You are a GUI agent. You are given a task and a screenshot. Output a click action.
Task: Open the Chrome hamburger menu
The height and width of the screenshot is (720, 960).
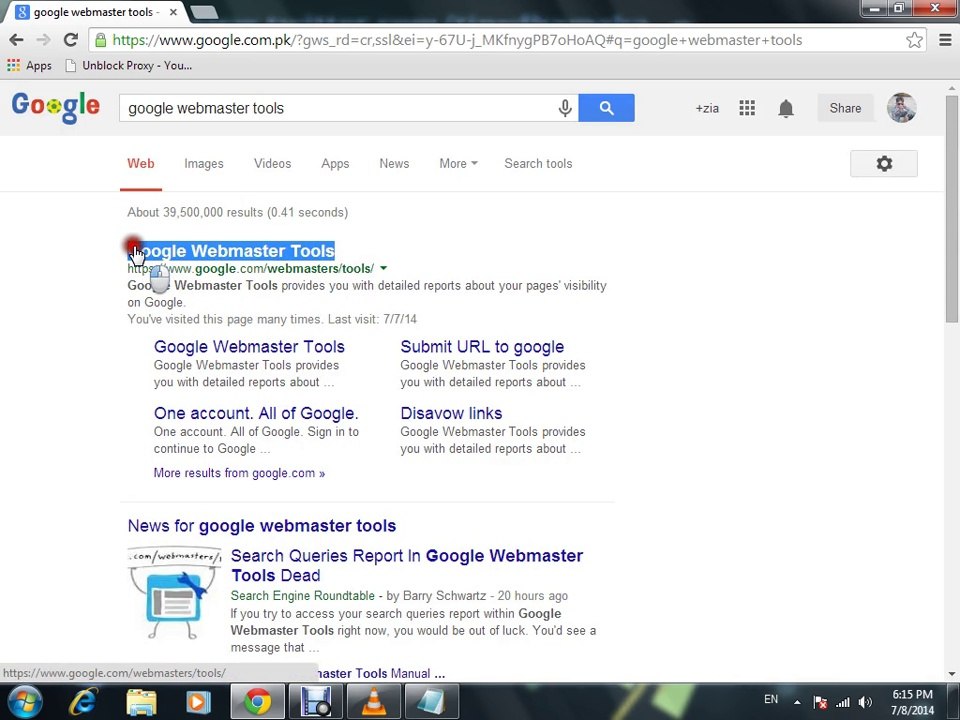pyautogui.click(x=945, y=40)
